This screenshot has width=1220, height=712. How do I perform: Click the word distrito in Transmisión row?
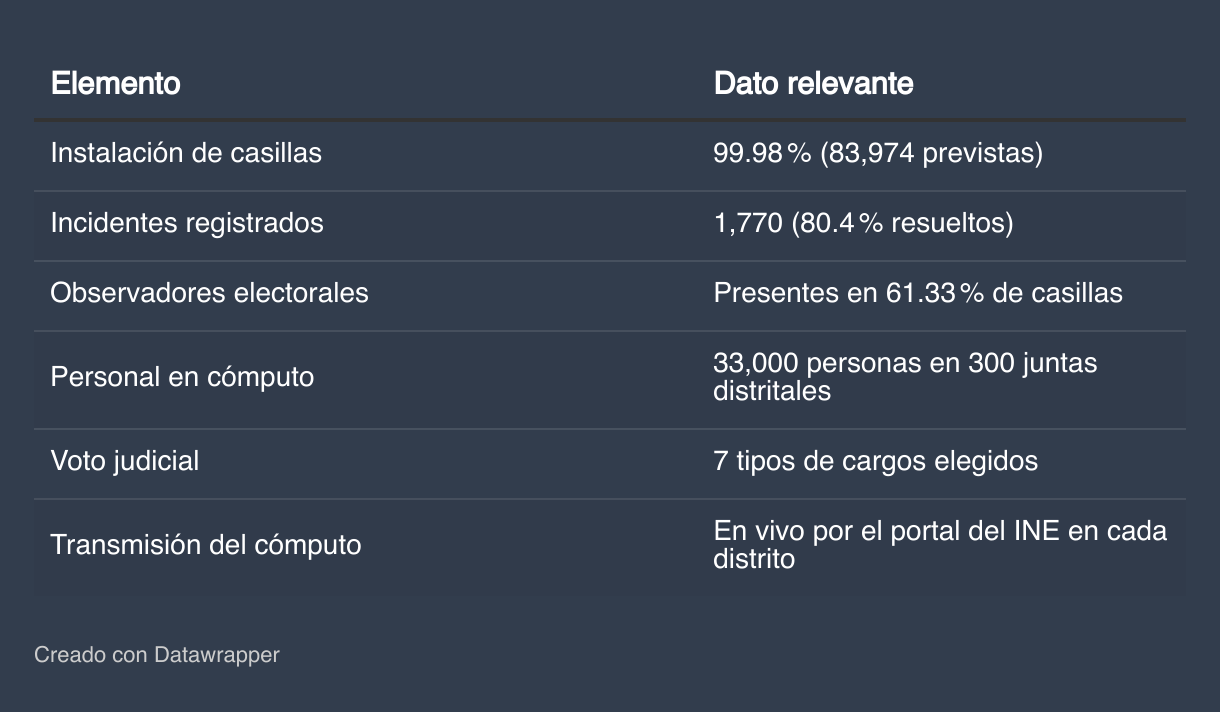click(754, 559)
